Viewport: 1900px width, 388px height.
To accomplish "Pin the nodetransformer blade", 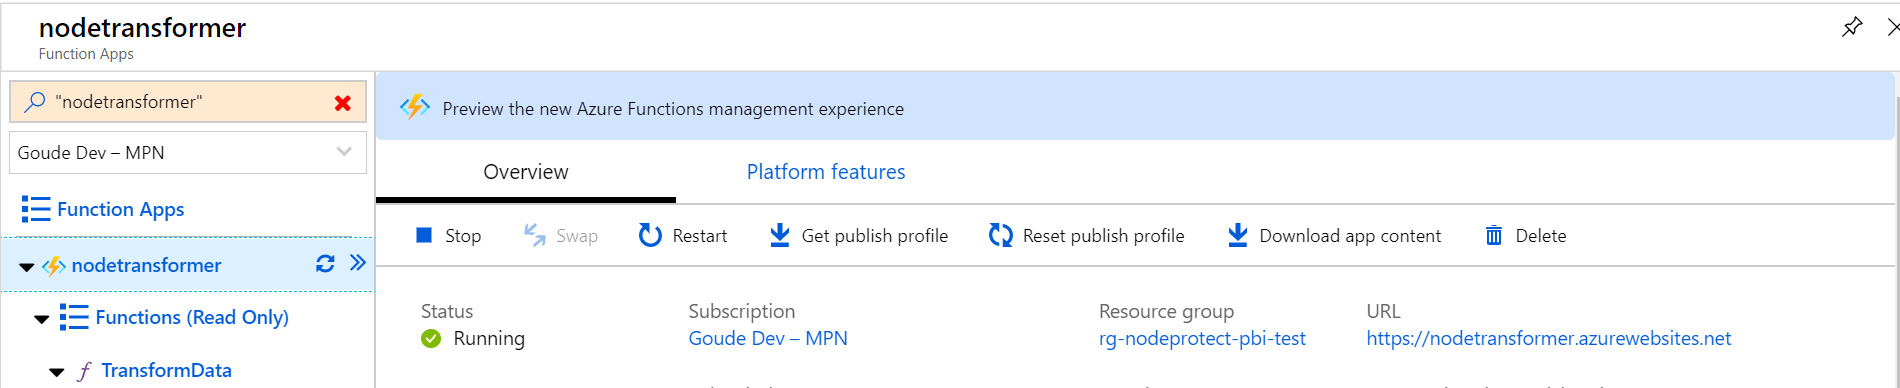I will [1852, 27].
